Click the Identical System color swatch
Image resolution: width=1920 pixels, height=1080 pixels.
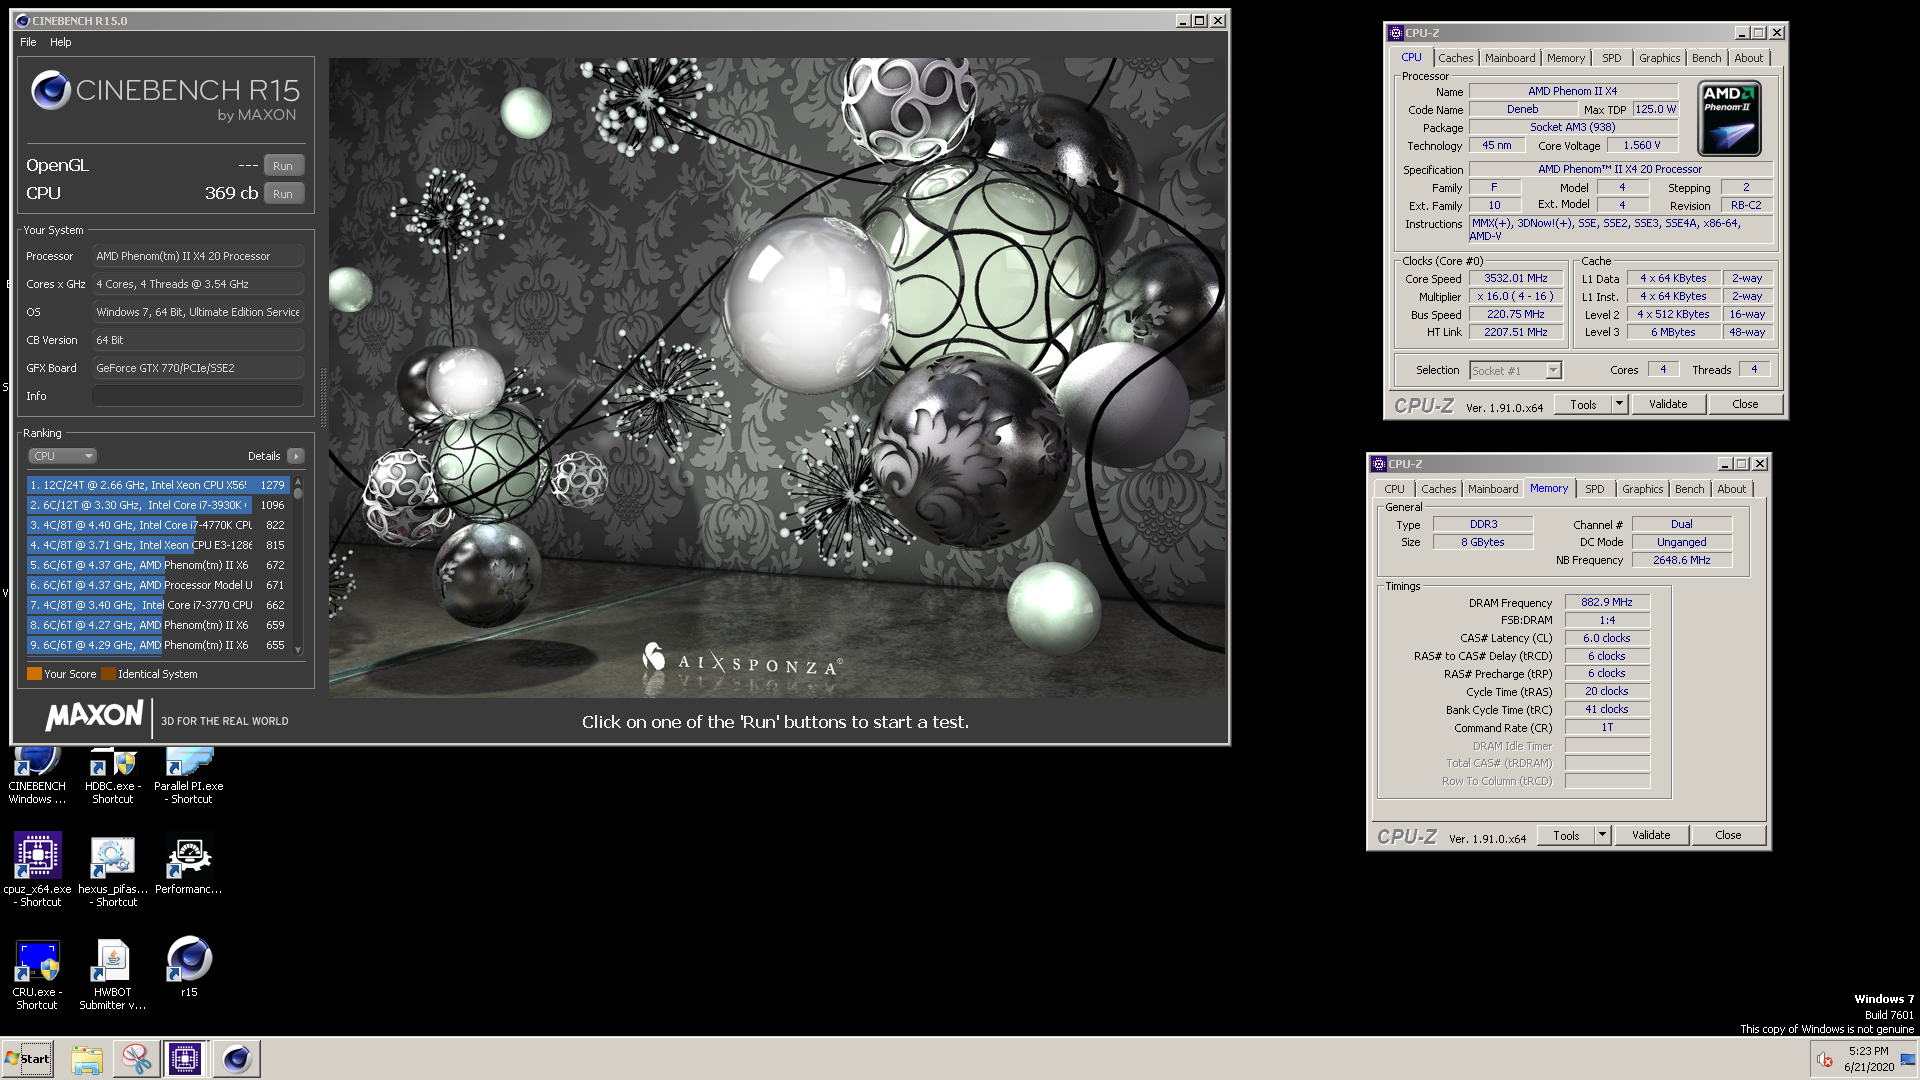pyautogui.click(x=108, y=674)
